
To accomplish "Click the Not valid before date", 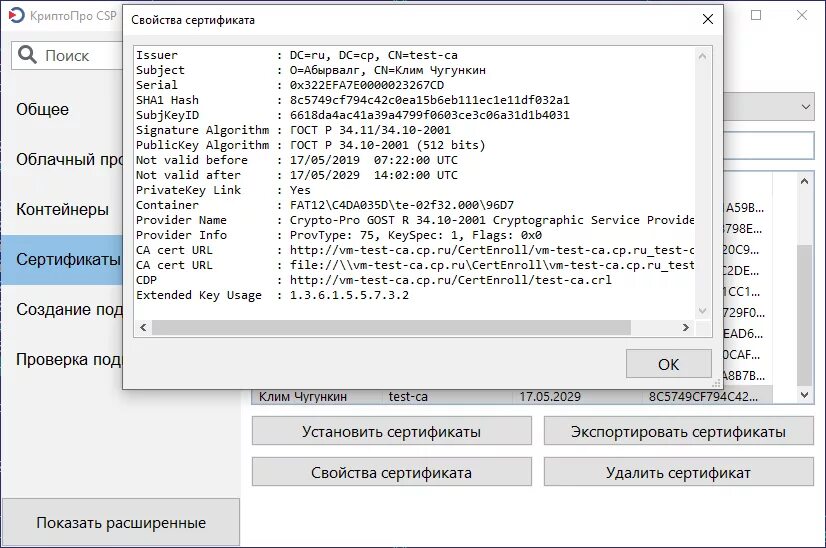I will click(373, 160).
